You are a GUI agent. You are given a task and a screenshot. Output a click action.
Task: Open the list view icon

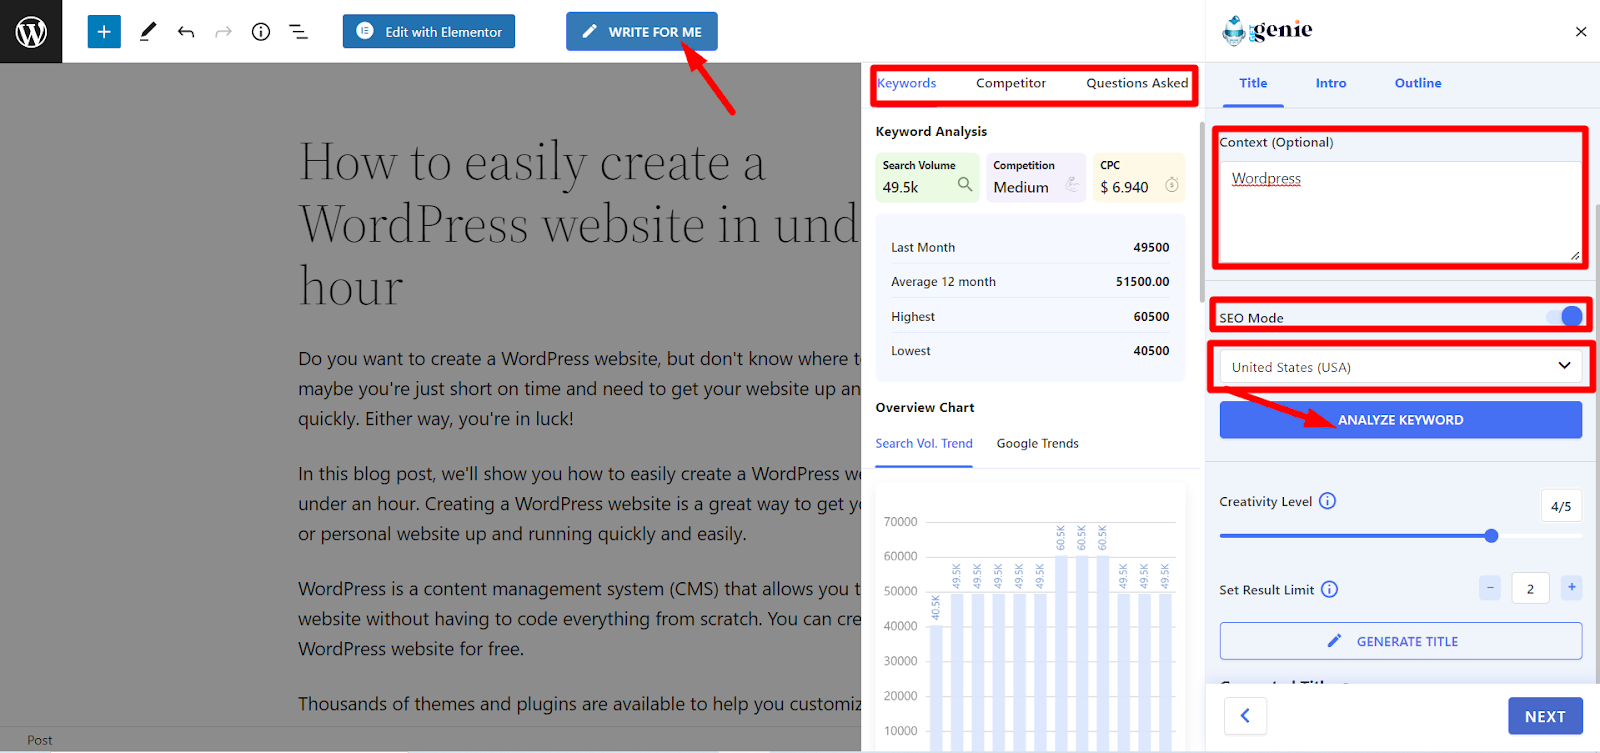click(298, 32)
